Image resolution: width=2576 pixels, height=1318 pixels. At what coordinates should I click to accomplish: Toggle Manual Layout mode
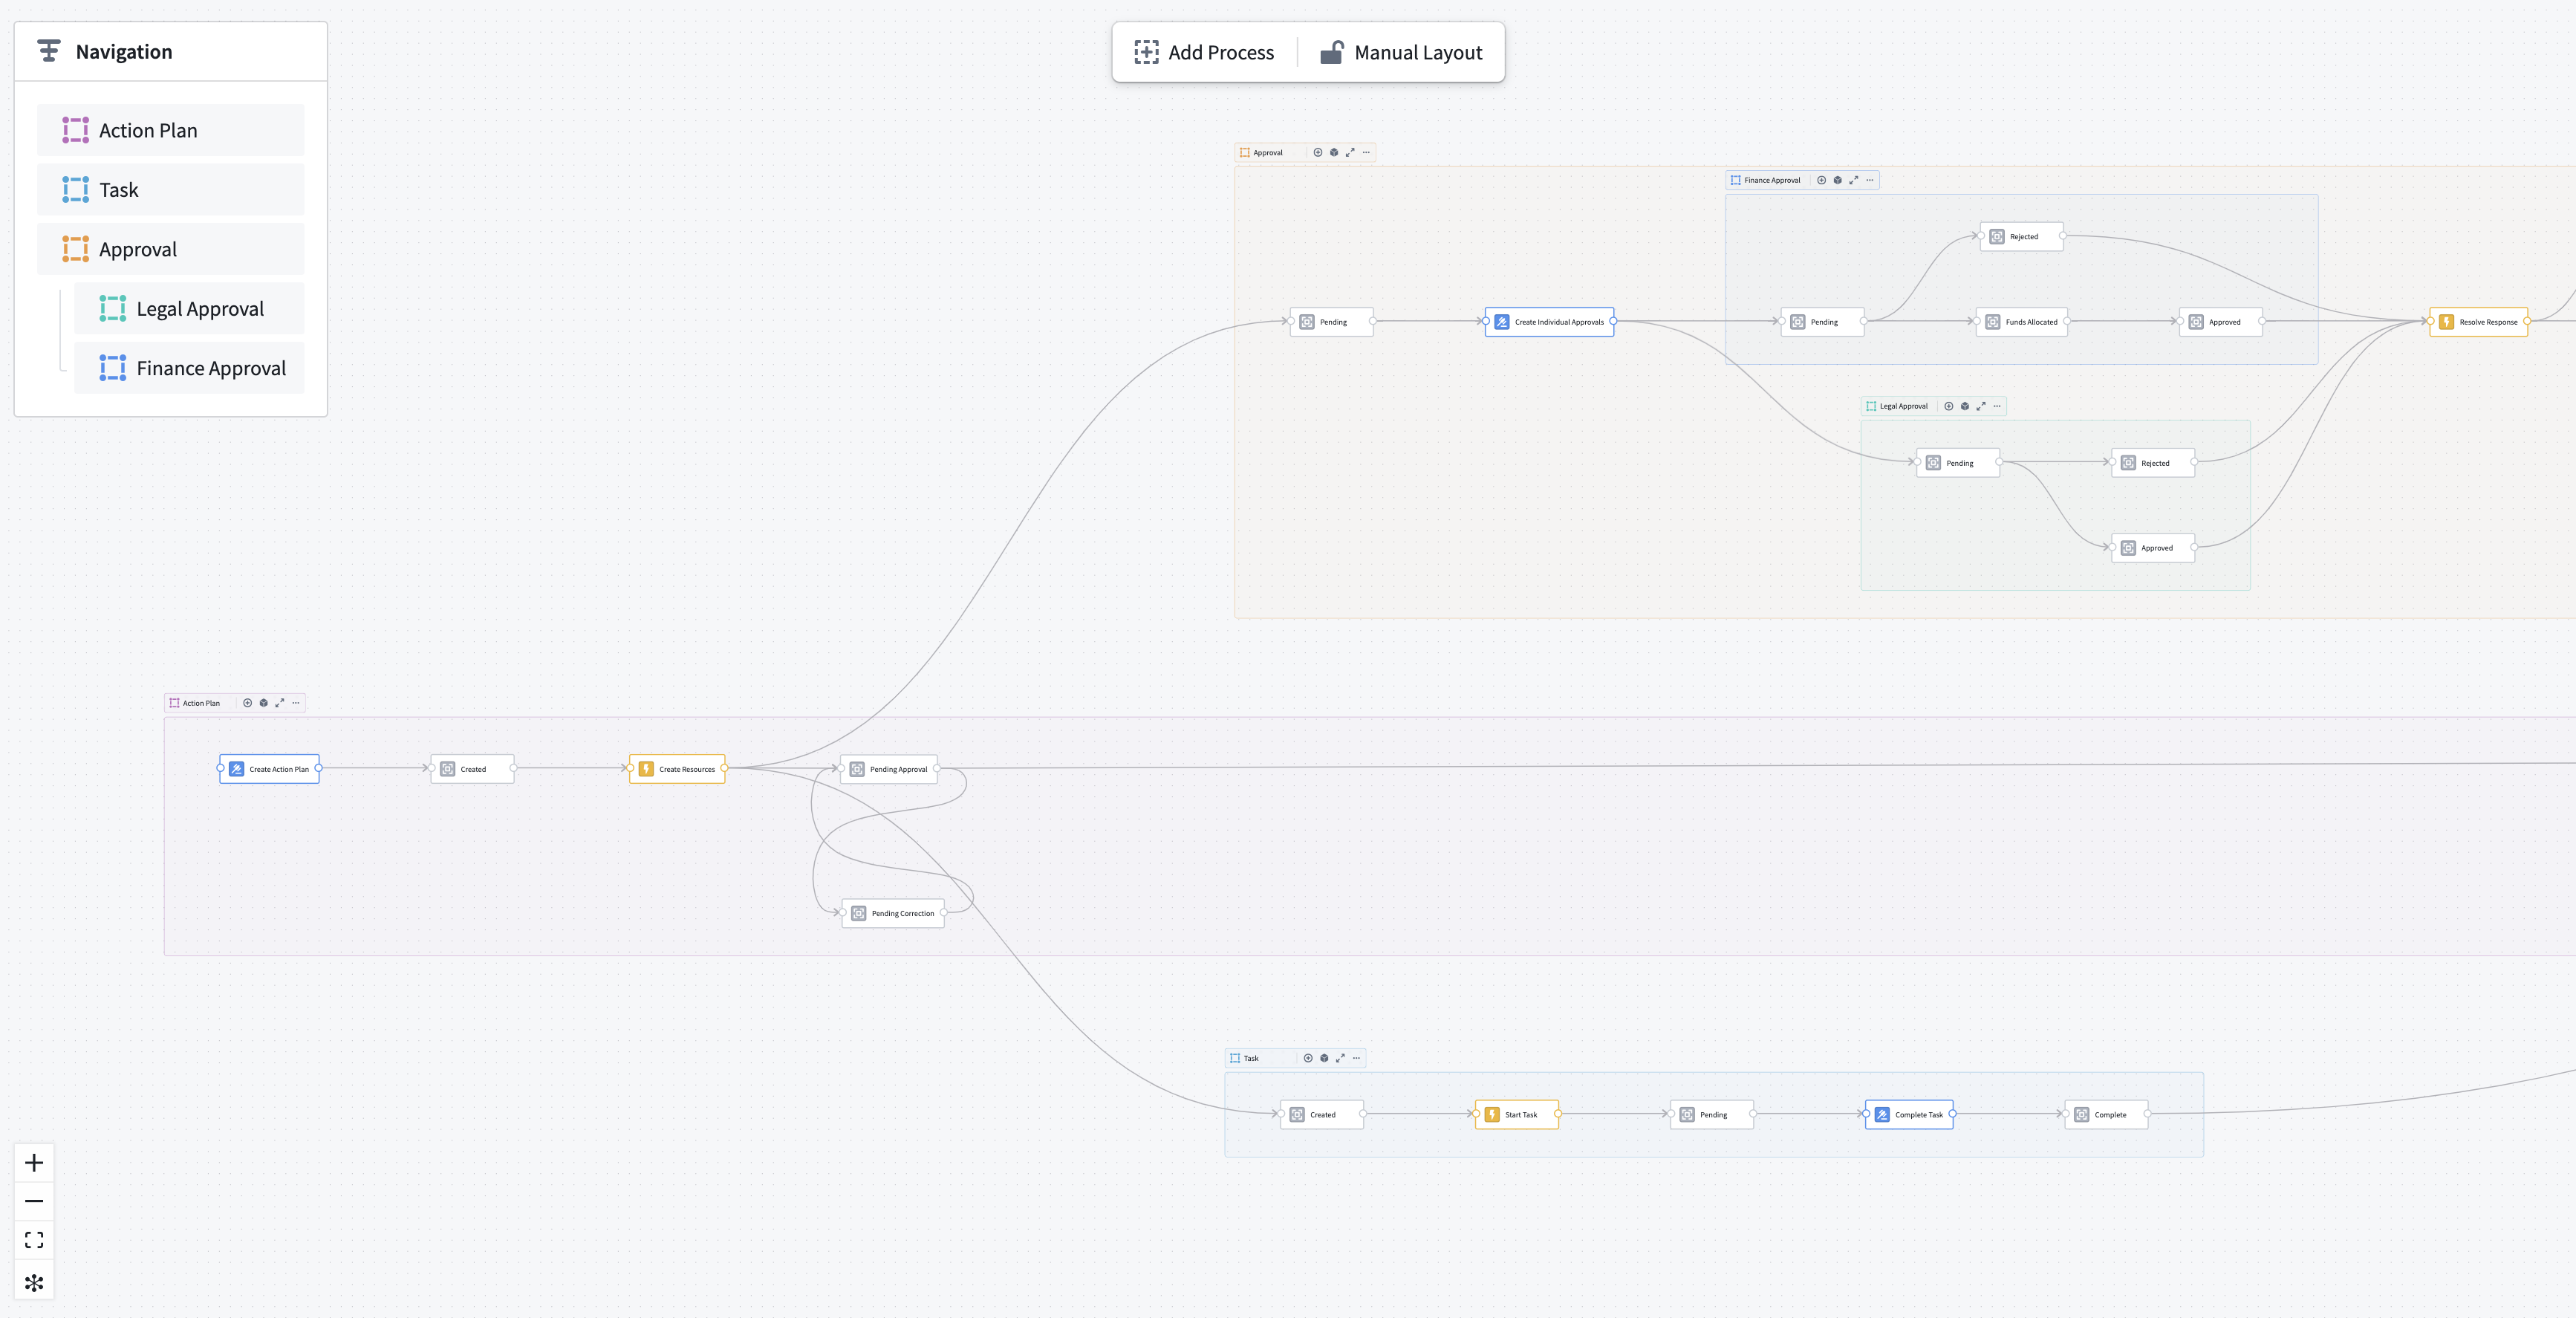coord(1403,51)
